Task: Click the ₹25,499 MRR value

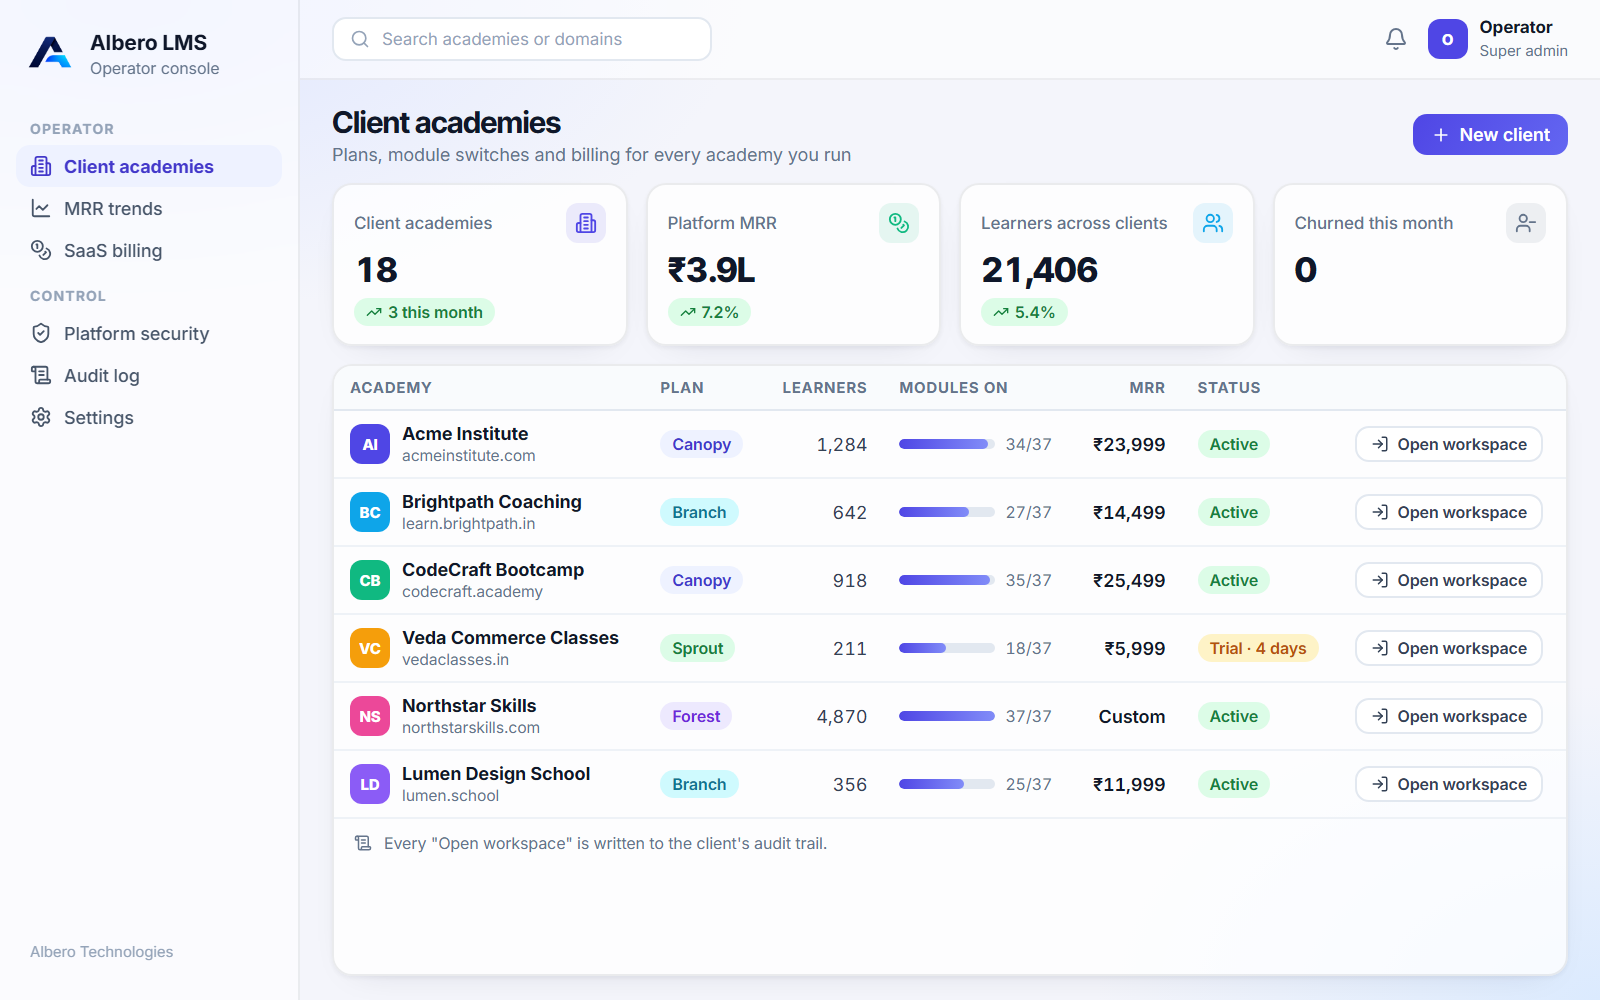Action: tap(1129, 580)
